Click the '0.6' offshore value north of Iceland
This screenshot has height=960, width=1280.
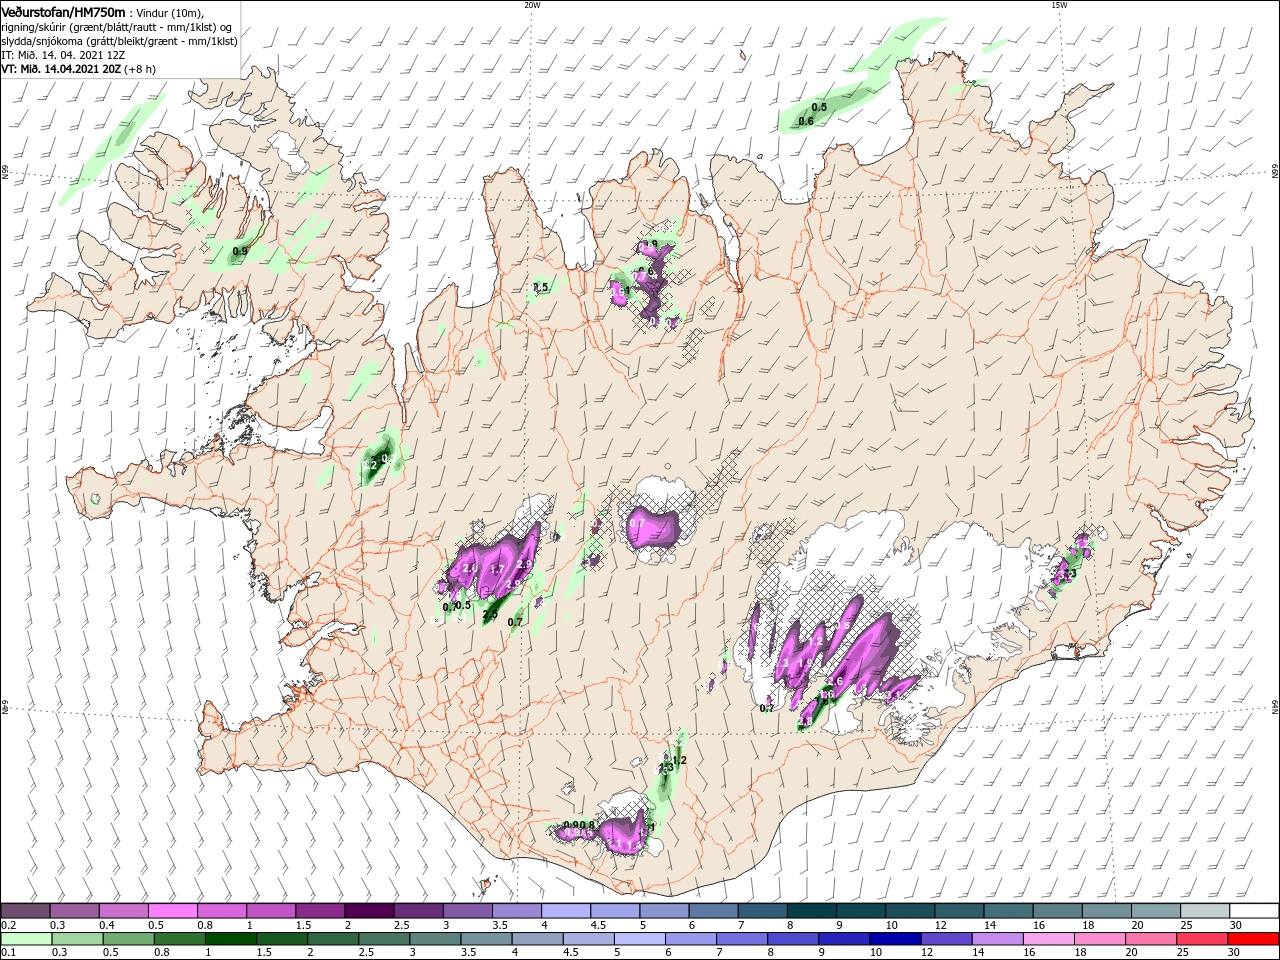(806, 121)
